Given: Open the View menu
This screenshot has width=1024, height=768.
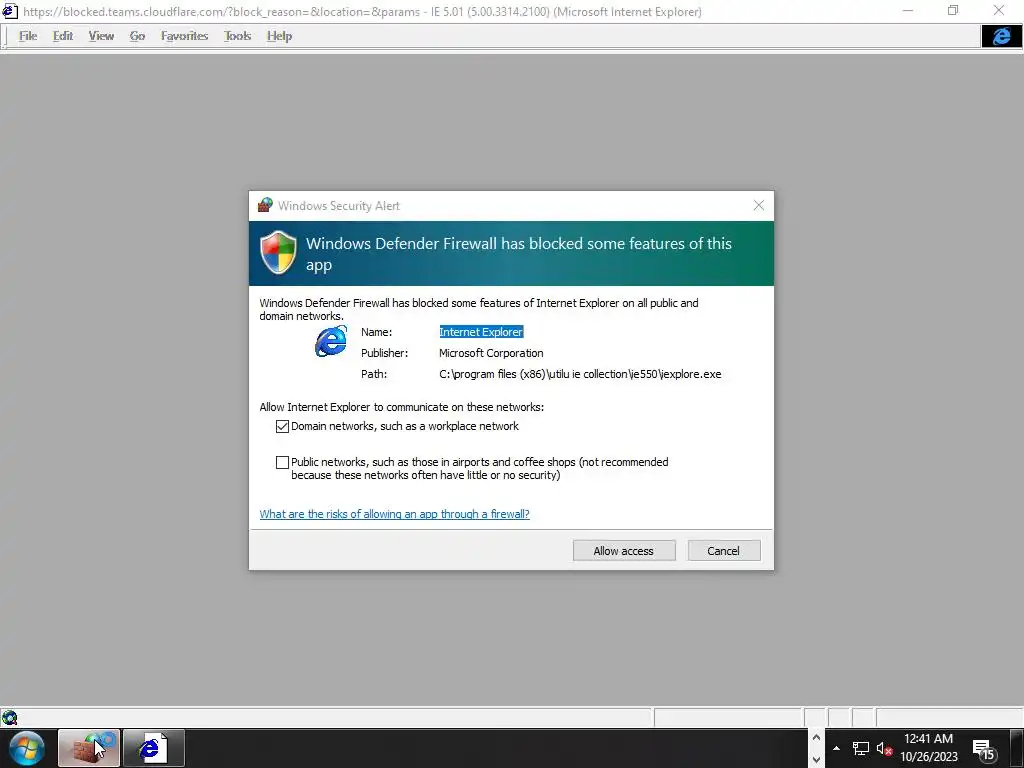Looking at the screenshot, I should click(101, 36).
